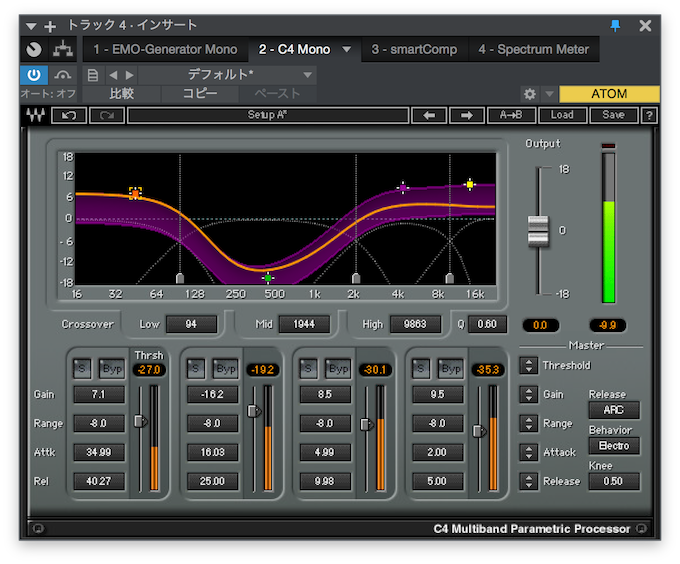680x564 pixels.
Task: Switch to 3 - smartComp tab
Action: [414, 49]
